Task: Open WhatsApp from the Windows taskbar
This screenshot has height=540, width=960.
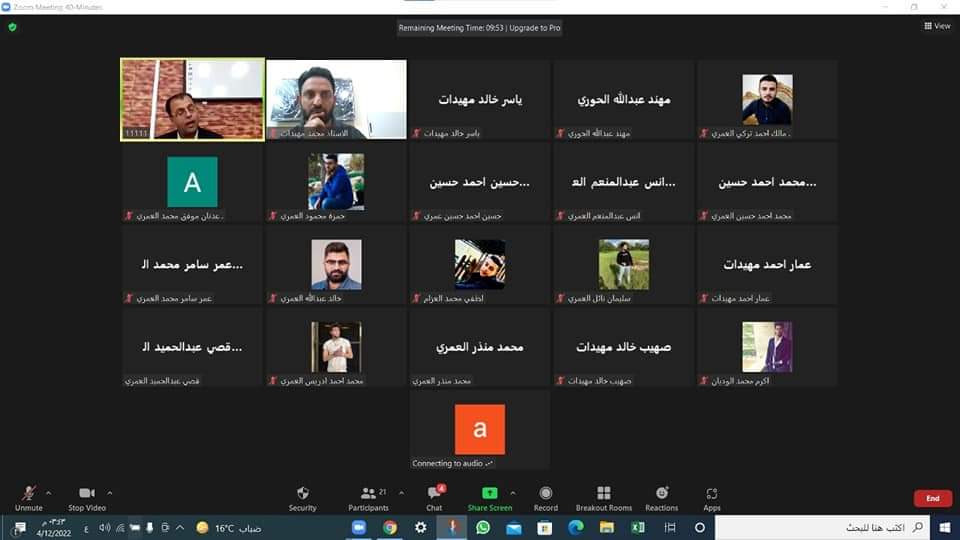Action: click(x=483, y=527)
